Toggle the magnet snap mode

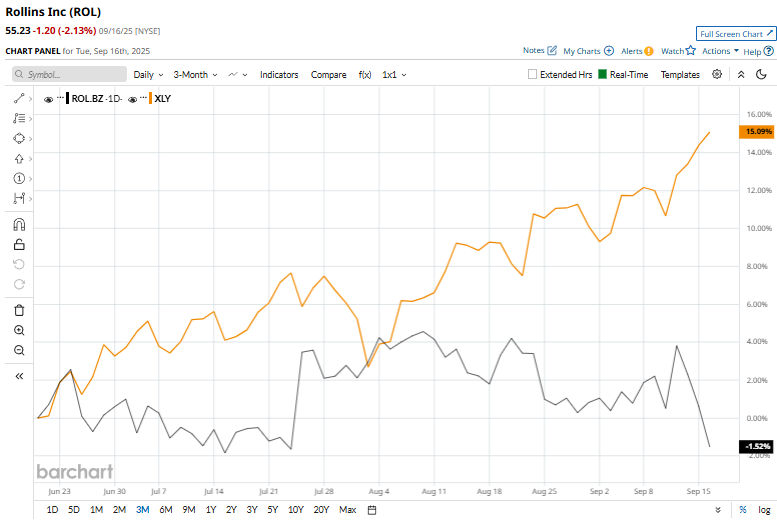tap(19, 225)
